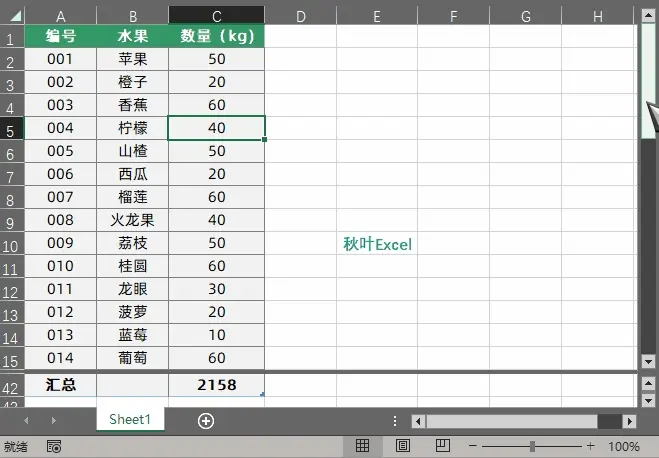
Task: Go to next sheet navigation arrow
Action: pyautogui.click(x=53, y=420)
